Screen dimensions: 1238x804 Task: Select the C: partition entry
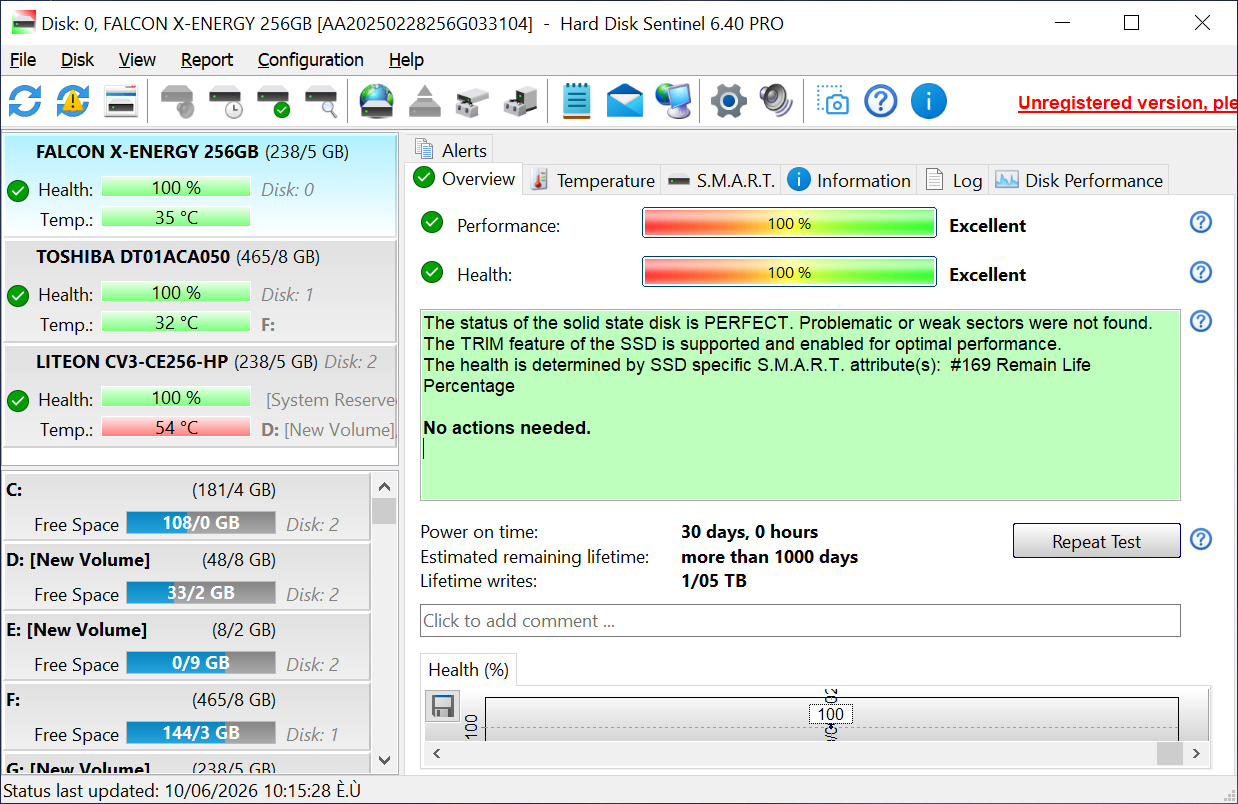pyautogui.click(x=186, y=507)
